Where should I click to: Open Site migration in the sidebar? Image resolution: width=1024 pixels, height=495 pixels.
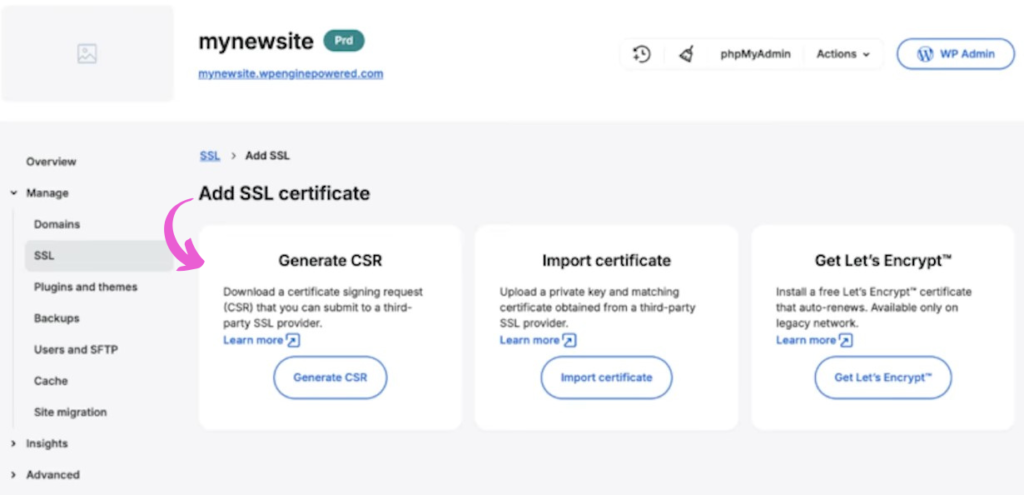[71, 413]
